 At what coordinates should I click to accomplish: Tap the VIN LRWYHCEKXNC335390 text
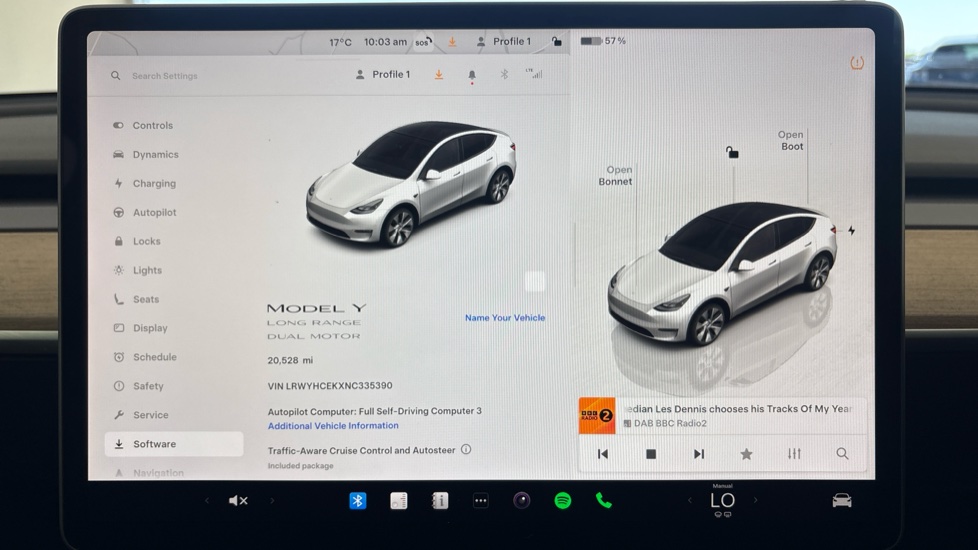pos(330,386)
